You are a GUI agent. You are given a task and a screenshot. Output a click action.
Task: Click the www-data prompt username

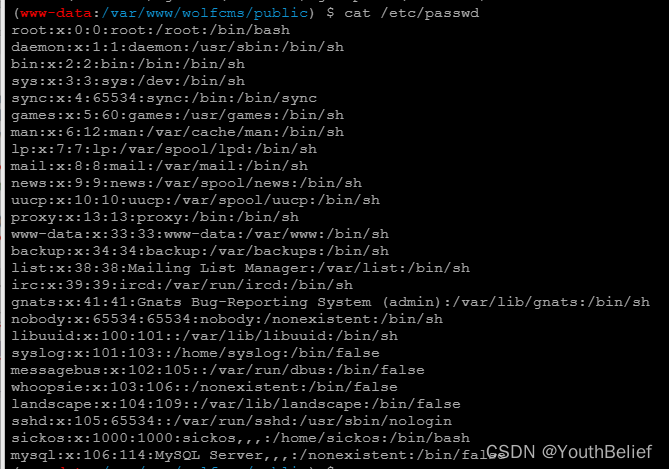(x=56, y=13)
